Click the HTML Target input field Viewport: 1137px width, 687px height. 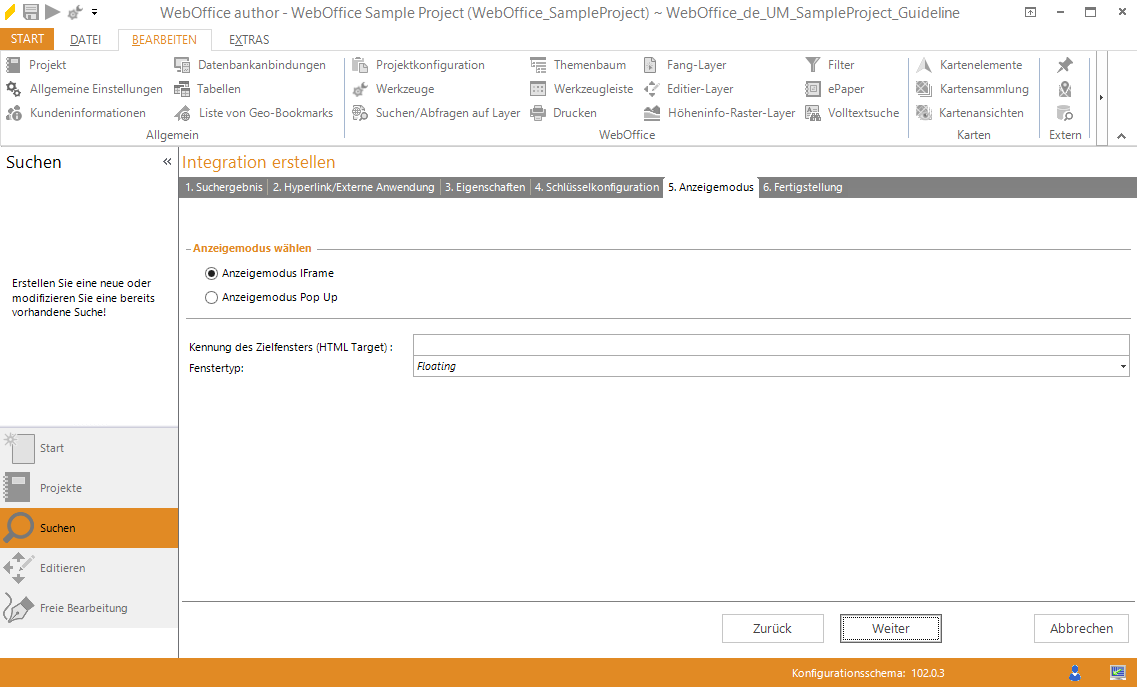(x=770, y=345)
